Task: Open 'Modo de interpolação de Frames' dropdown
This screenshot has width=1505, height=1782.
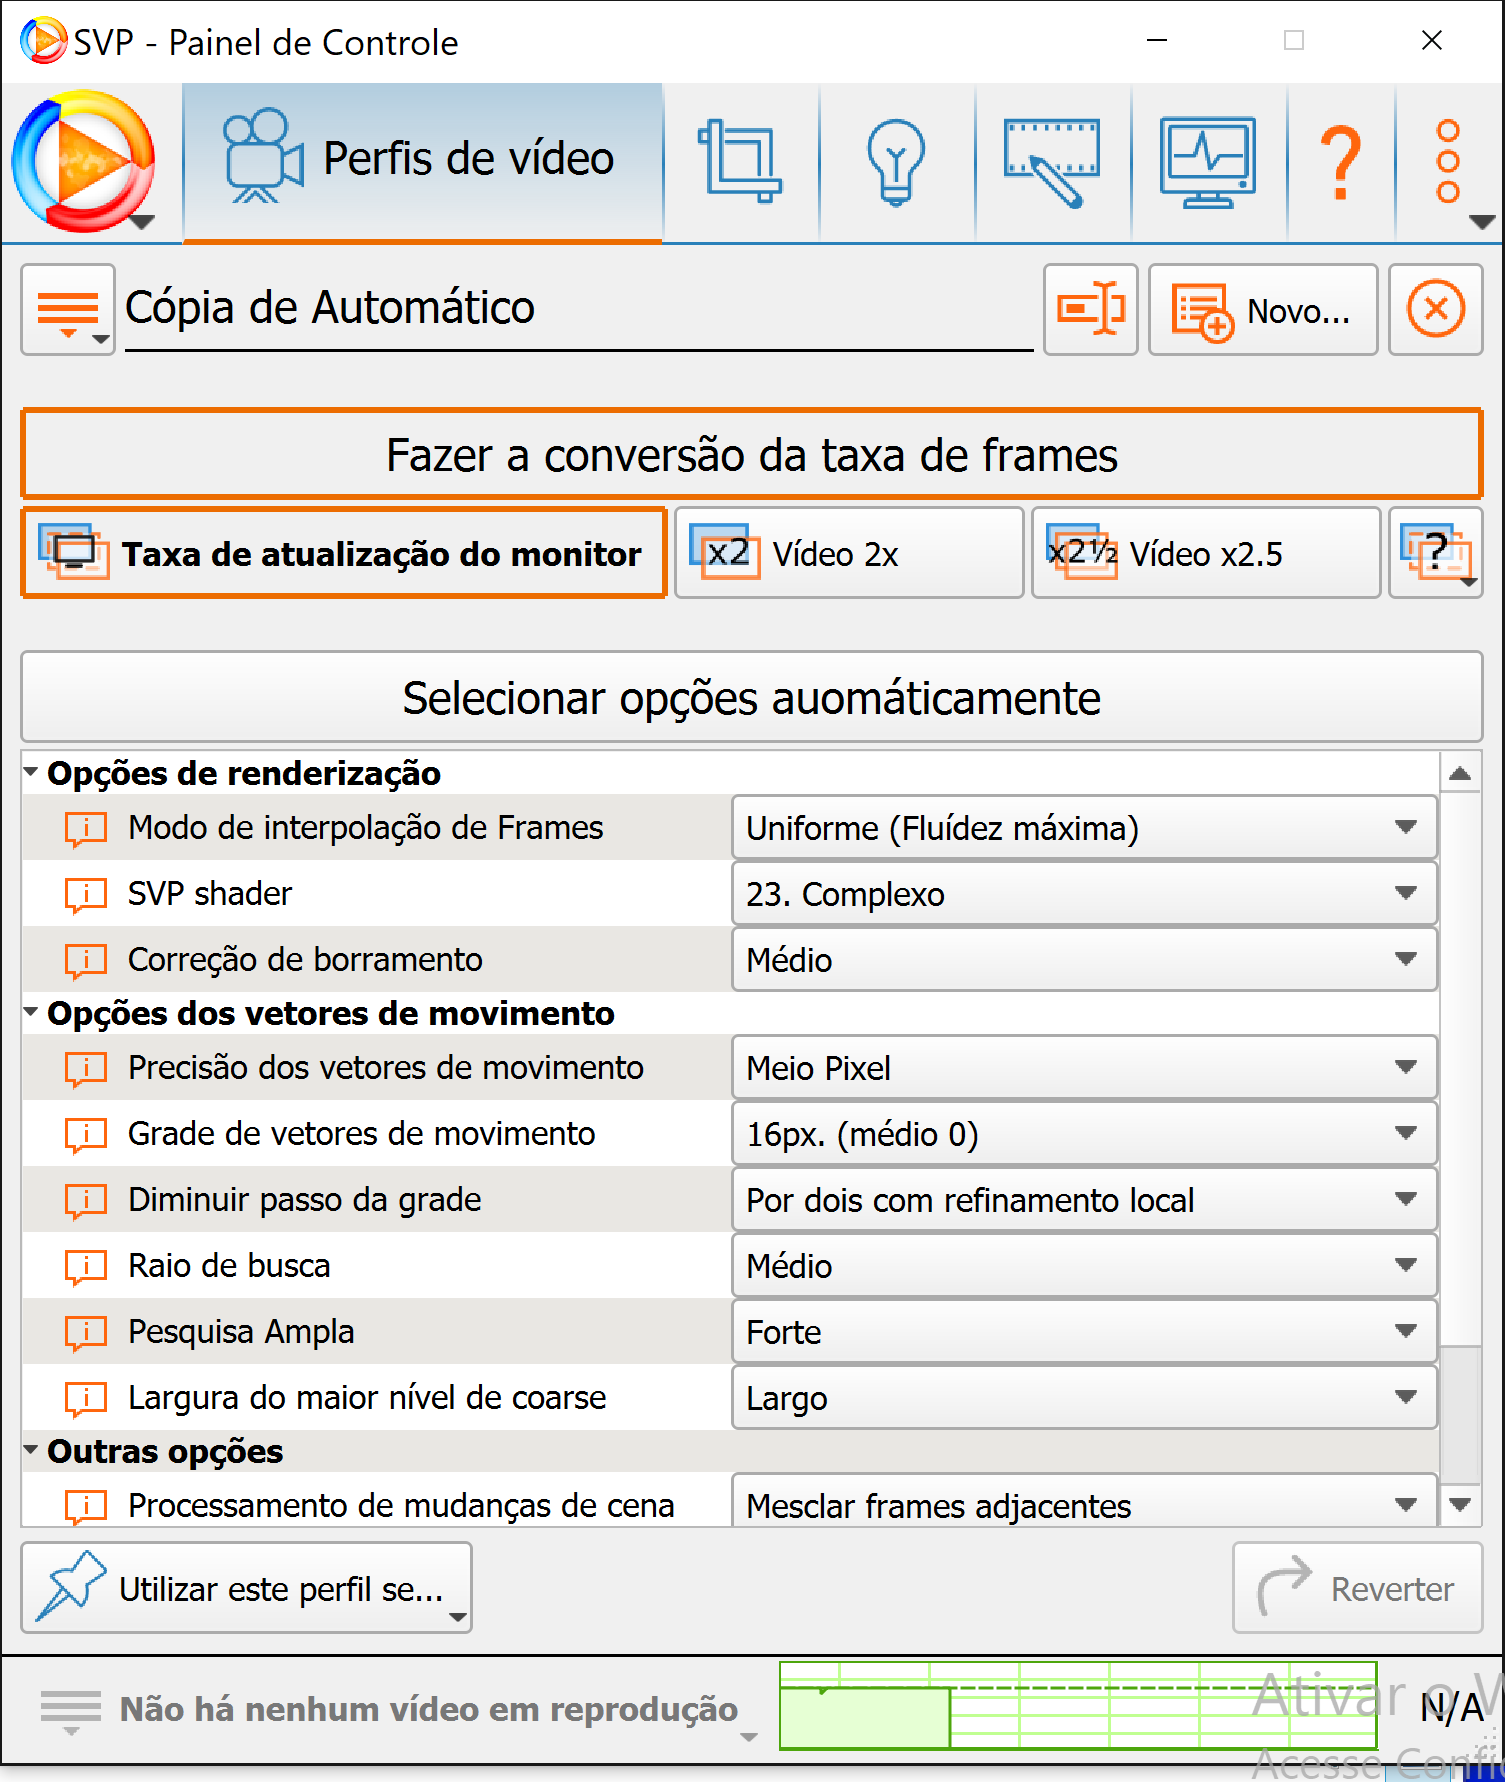Action: (x=1084, y=828)
